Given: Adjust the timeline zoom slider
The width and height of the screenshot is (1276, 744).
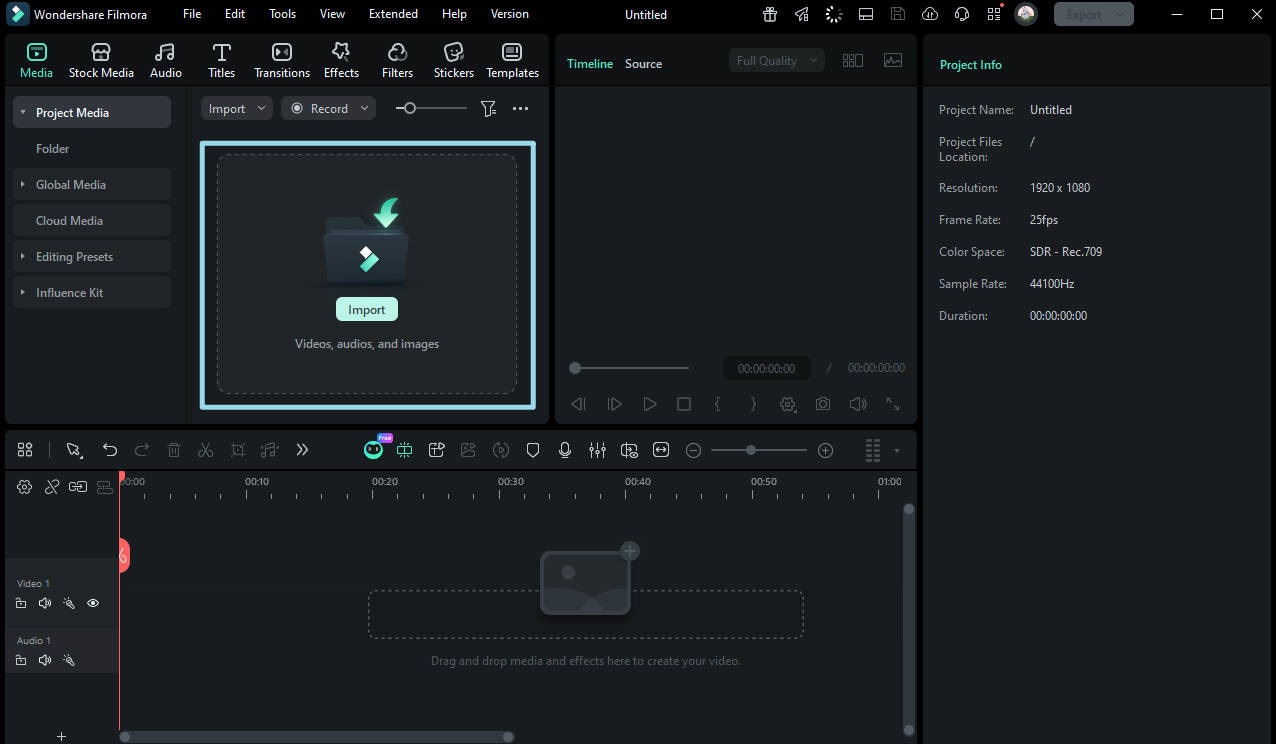Looking at the screenshot, I should coord(751,450).
